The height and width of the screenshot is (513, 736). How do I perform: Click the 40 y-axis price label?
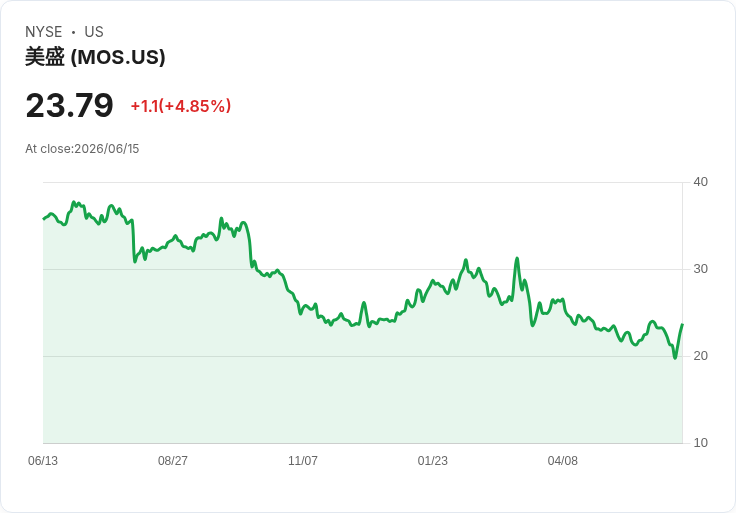[x=700, y=182]
